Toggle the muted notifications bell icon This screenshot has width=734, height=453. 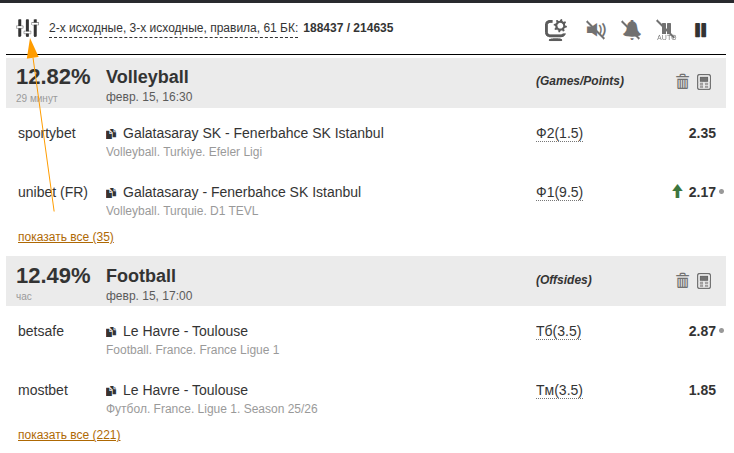(x=631, y=29)
